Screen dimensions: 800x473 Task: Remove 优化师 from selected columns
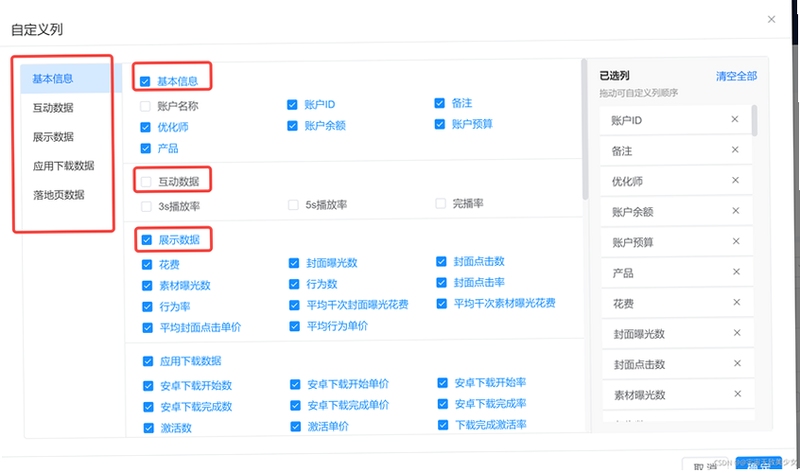[735, 180]
